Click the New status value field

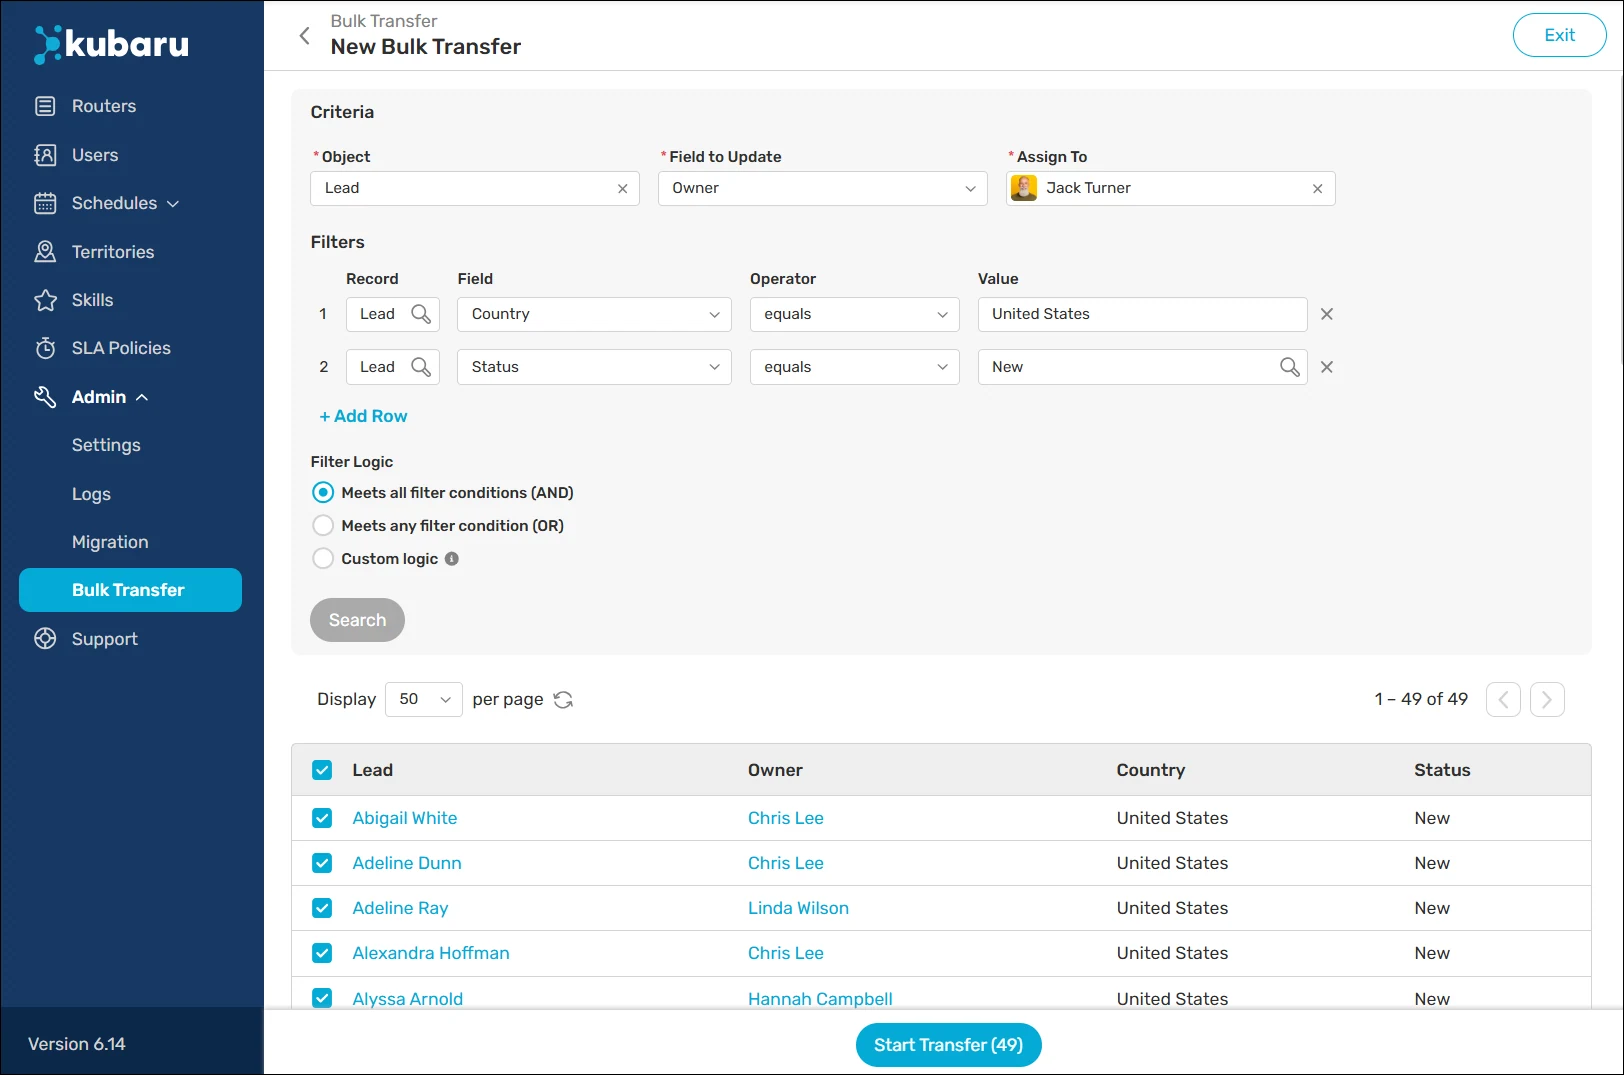(x=1142, y=367)
